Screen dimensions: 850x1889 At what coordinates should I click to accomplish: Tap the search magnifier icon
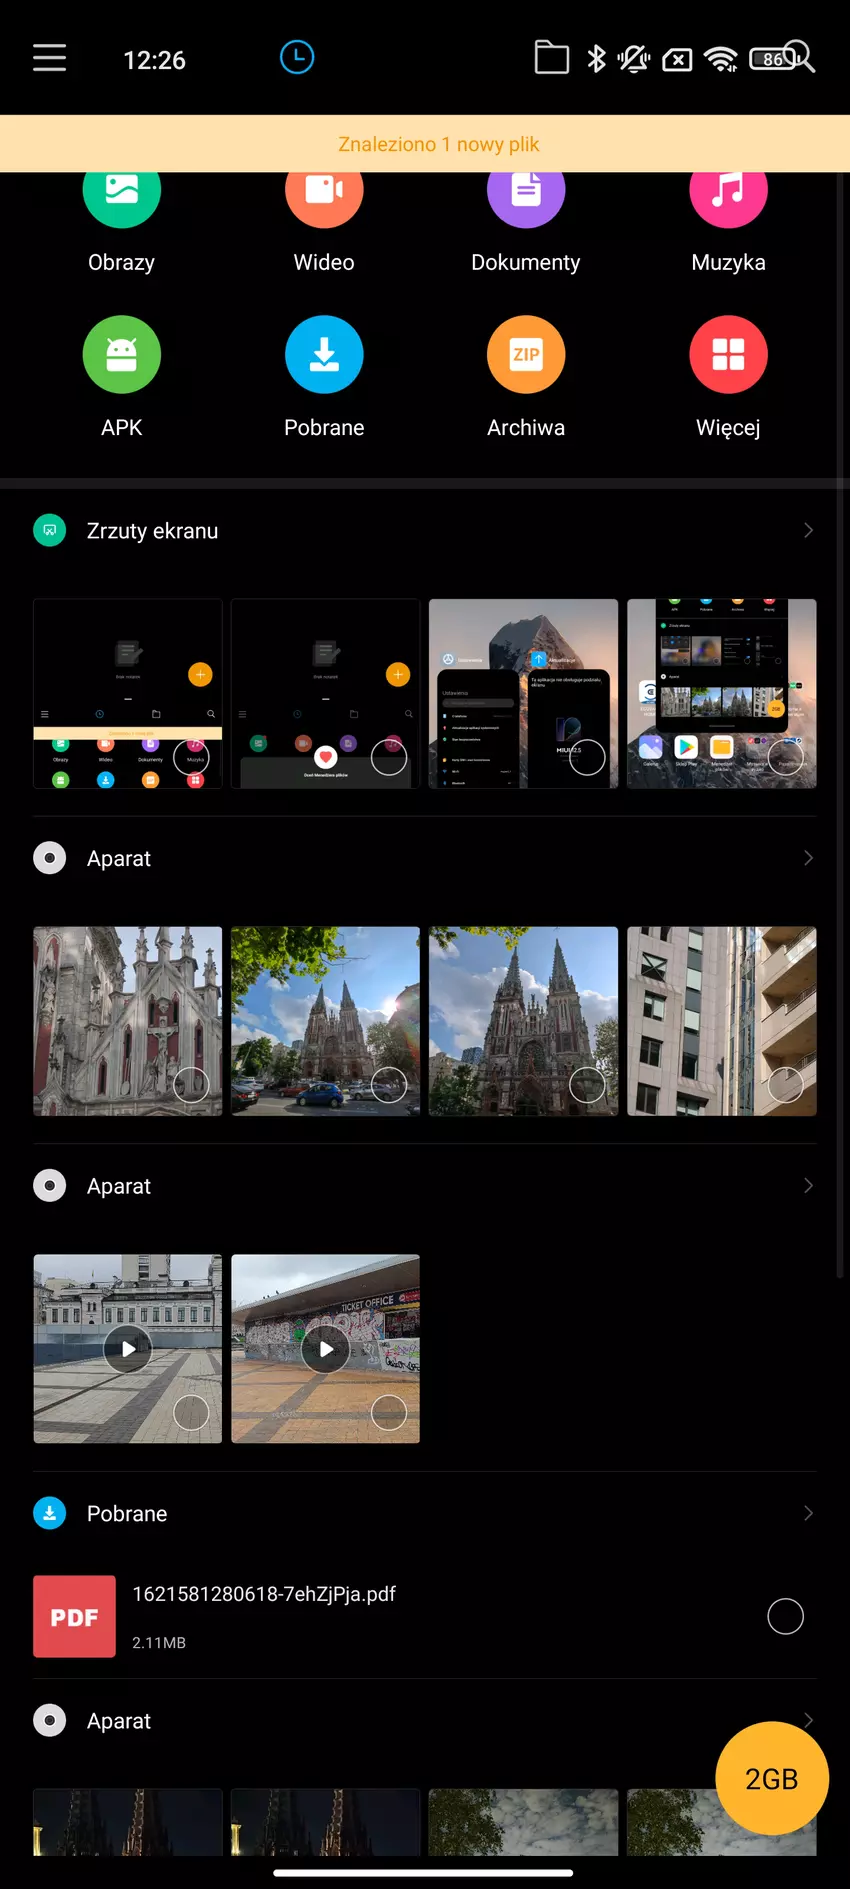pyautogui.click(x=800, y=57)
